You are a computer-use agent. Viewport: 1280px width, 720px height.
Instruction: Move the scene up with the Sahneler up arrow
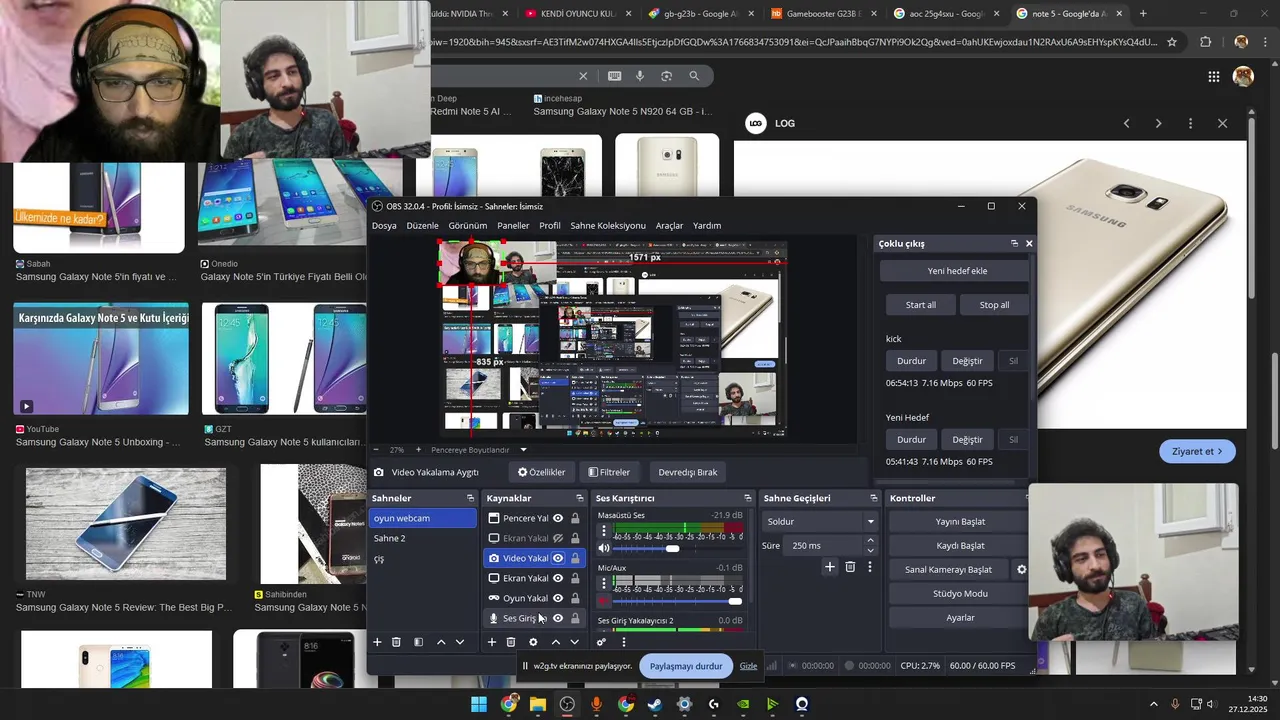pos(441,642)
